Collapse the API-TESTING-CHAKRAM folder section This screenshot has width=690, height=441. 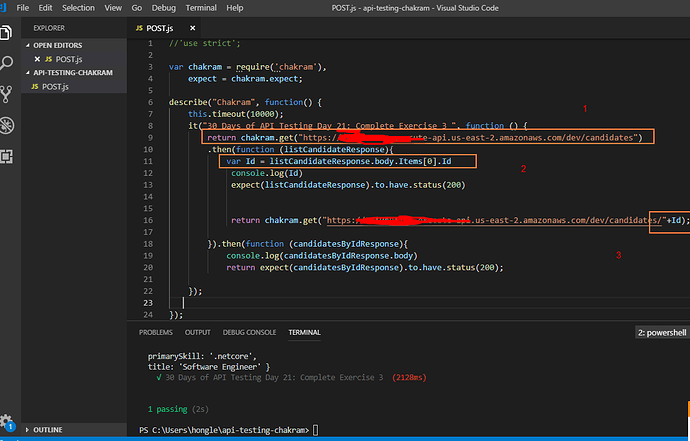70,72
